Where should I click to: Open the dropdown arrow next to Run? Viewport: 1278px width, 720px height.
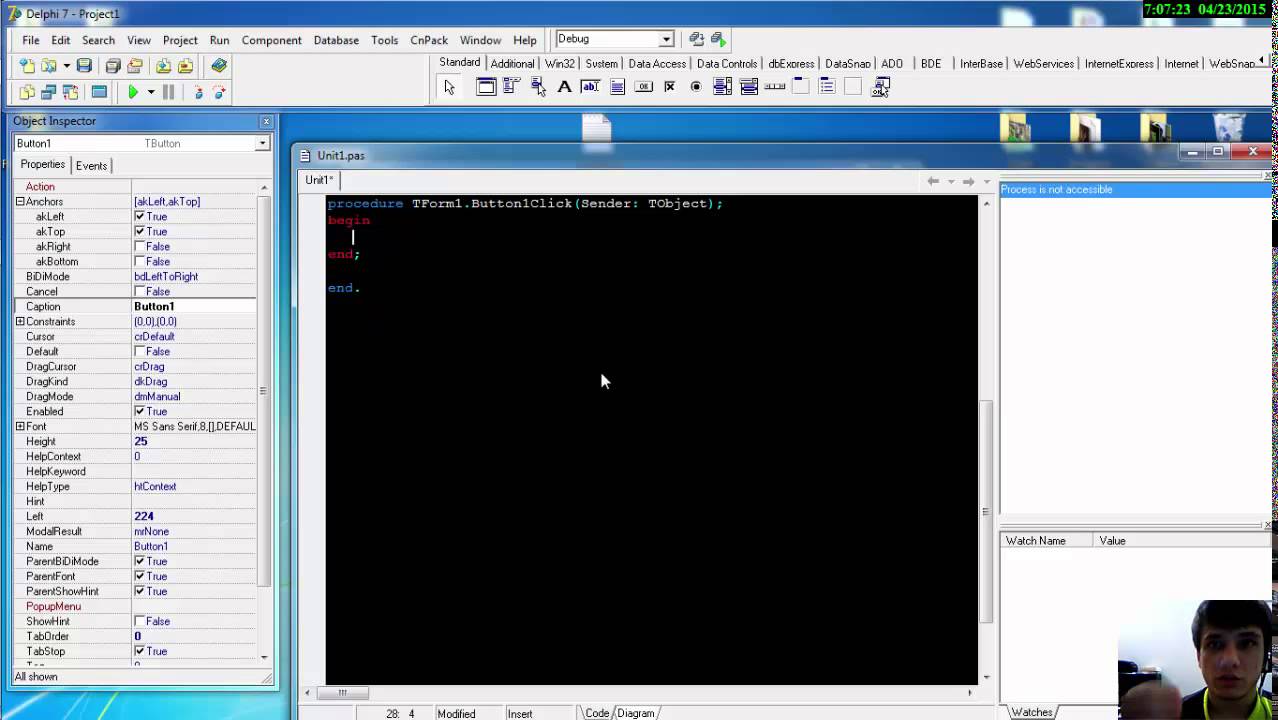click(151, 92)
